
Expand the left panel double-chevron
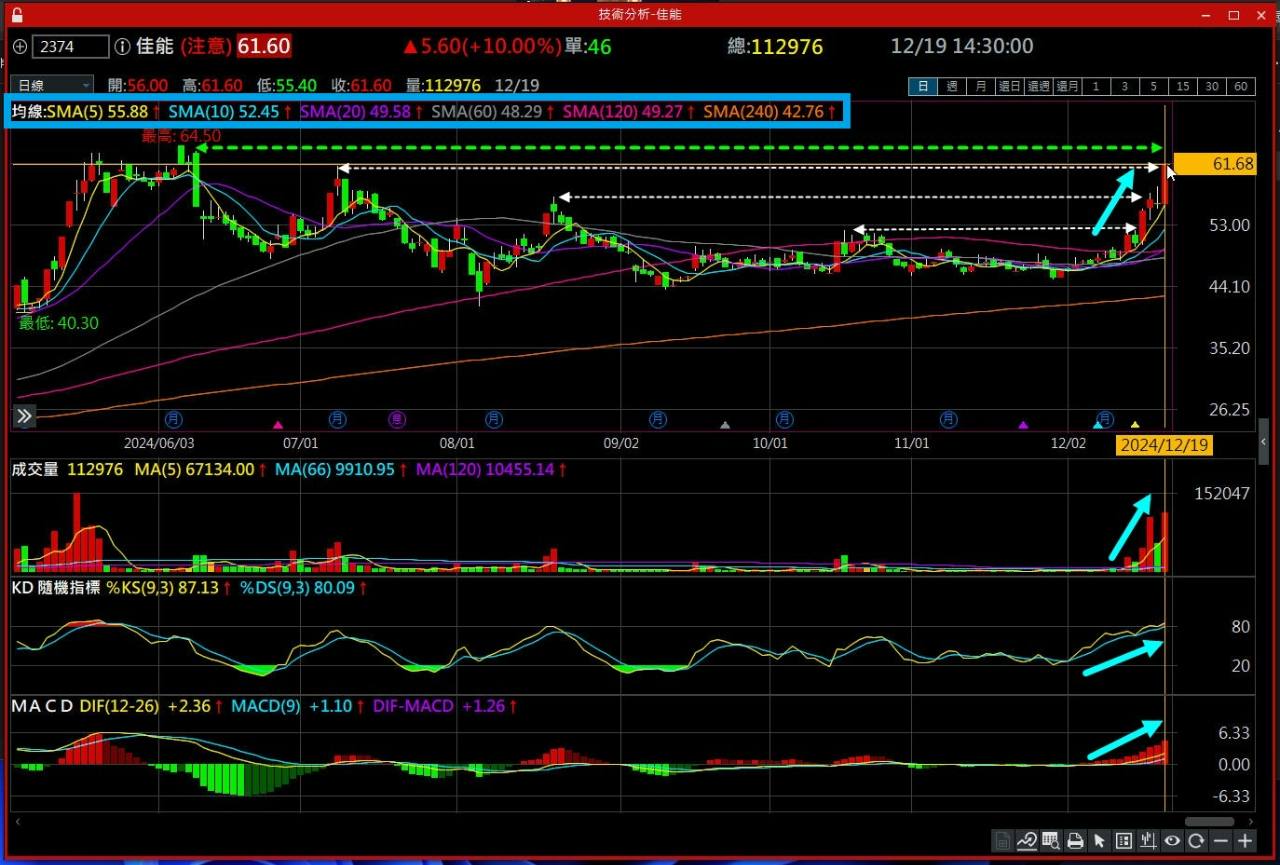point(24,416)
